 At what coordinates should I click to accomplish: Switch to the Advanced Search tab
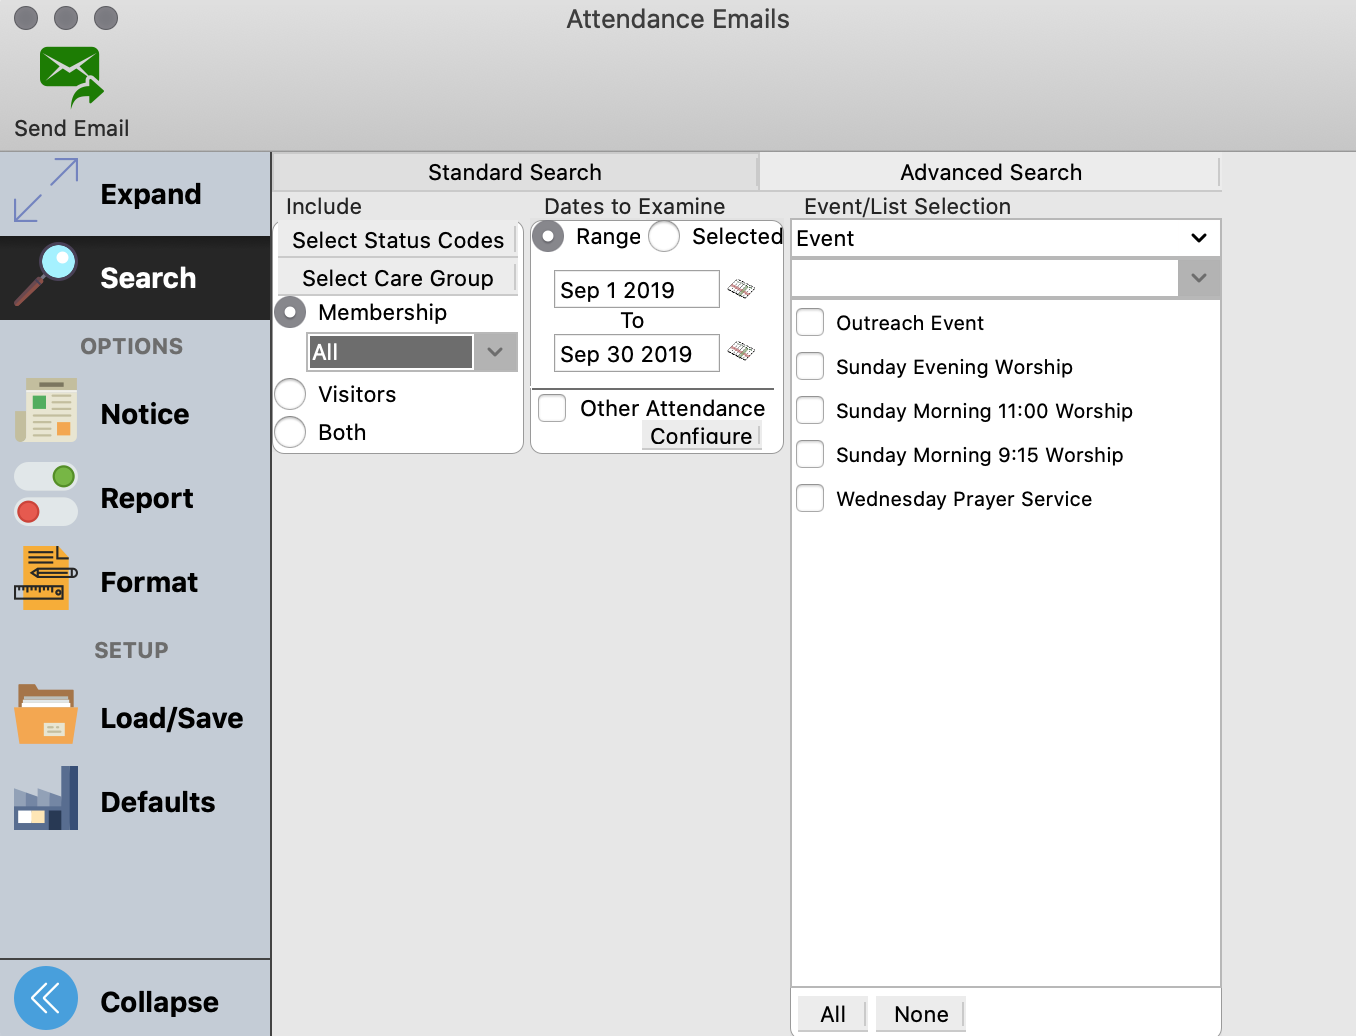(x=990, y=172)
